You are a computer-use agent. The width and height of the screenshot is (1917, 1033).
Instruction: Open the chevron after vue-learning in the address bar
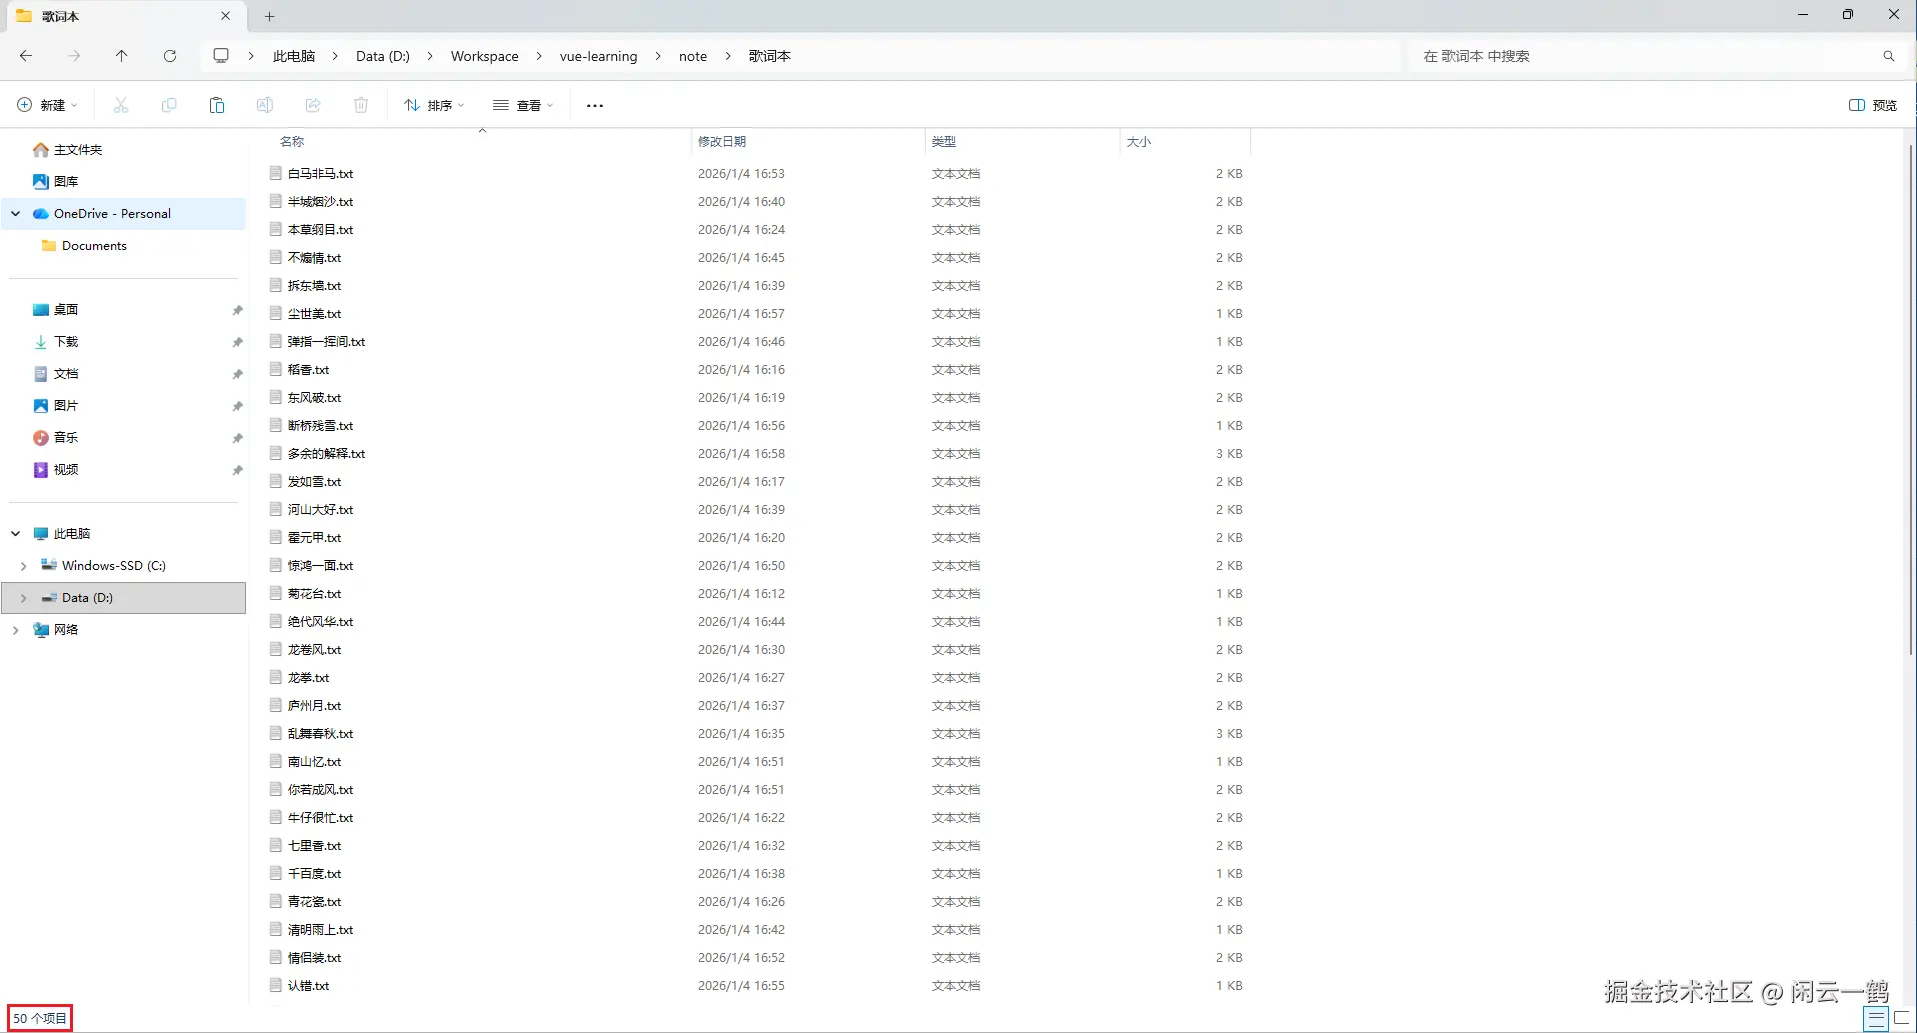(x=658, y=56)
